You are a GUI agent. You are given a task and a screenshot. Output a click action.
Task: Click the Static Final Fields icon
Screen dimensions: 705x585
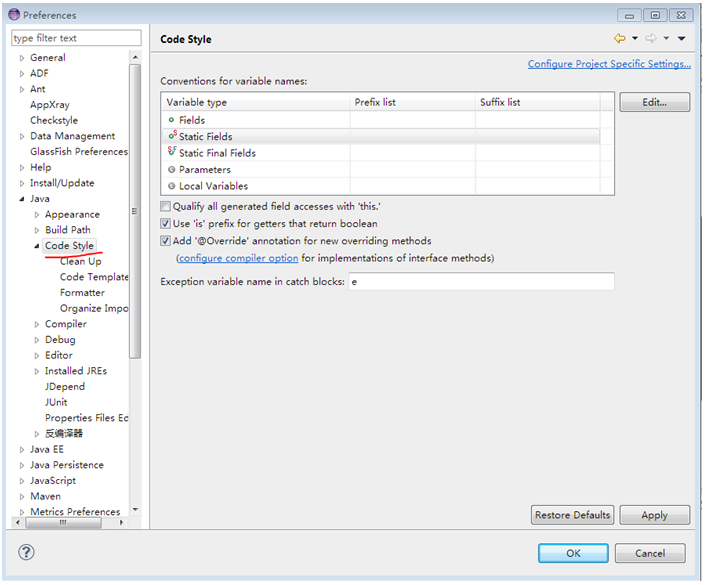[x=172, y=152]
